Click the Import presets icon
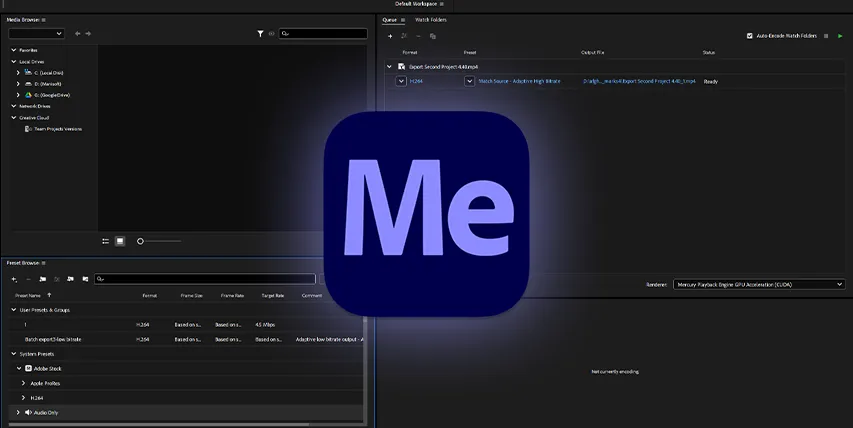 pyautogui.click(x=70, y=279)
